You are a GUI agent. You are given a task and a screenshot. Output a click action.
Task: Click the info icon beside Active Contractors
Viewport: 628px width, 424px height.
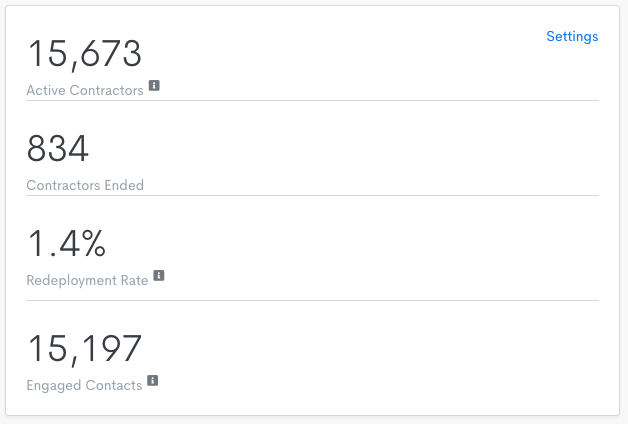click(154, 86)
